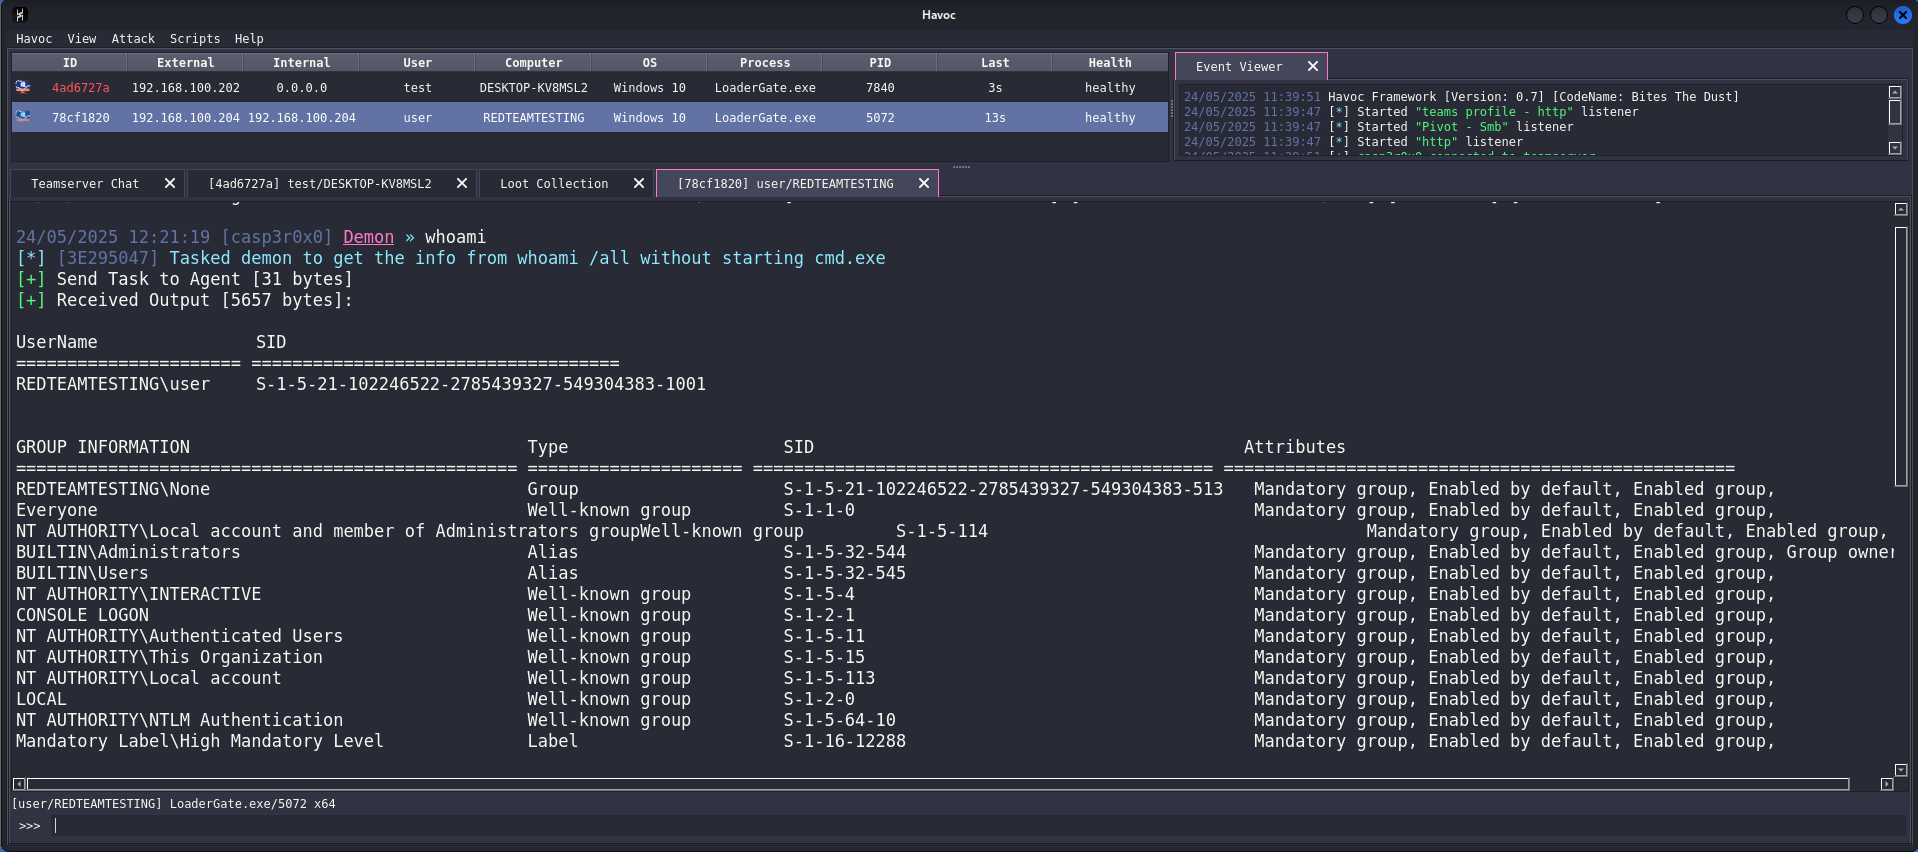Click the BUILTIN\Administrators group line
The height and width of the screenshot is (852, 1918).
955,552
